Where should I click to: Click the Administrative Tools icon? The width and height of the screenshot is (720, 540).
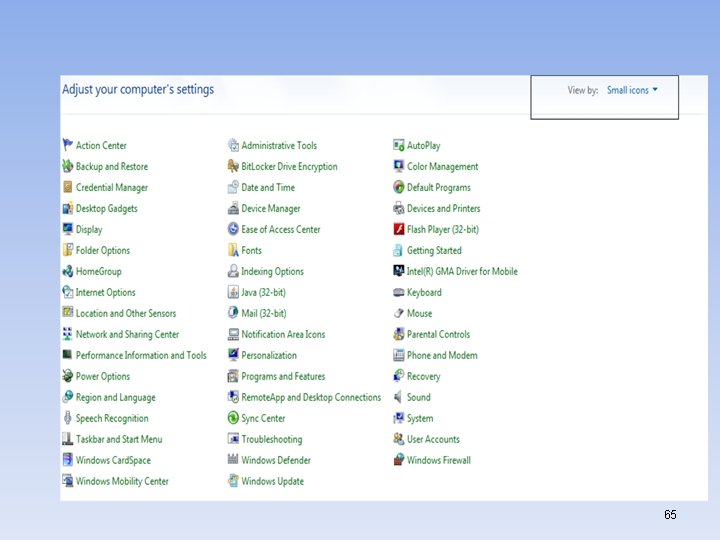[233, 145]
